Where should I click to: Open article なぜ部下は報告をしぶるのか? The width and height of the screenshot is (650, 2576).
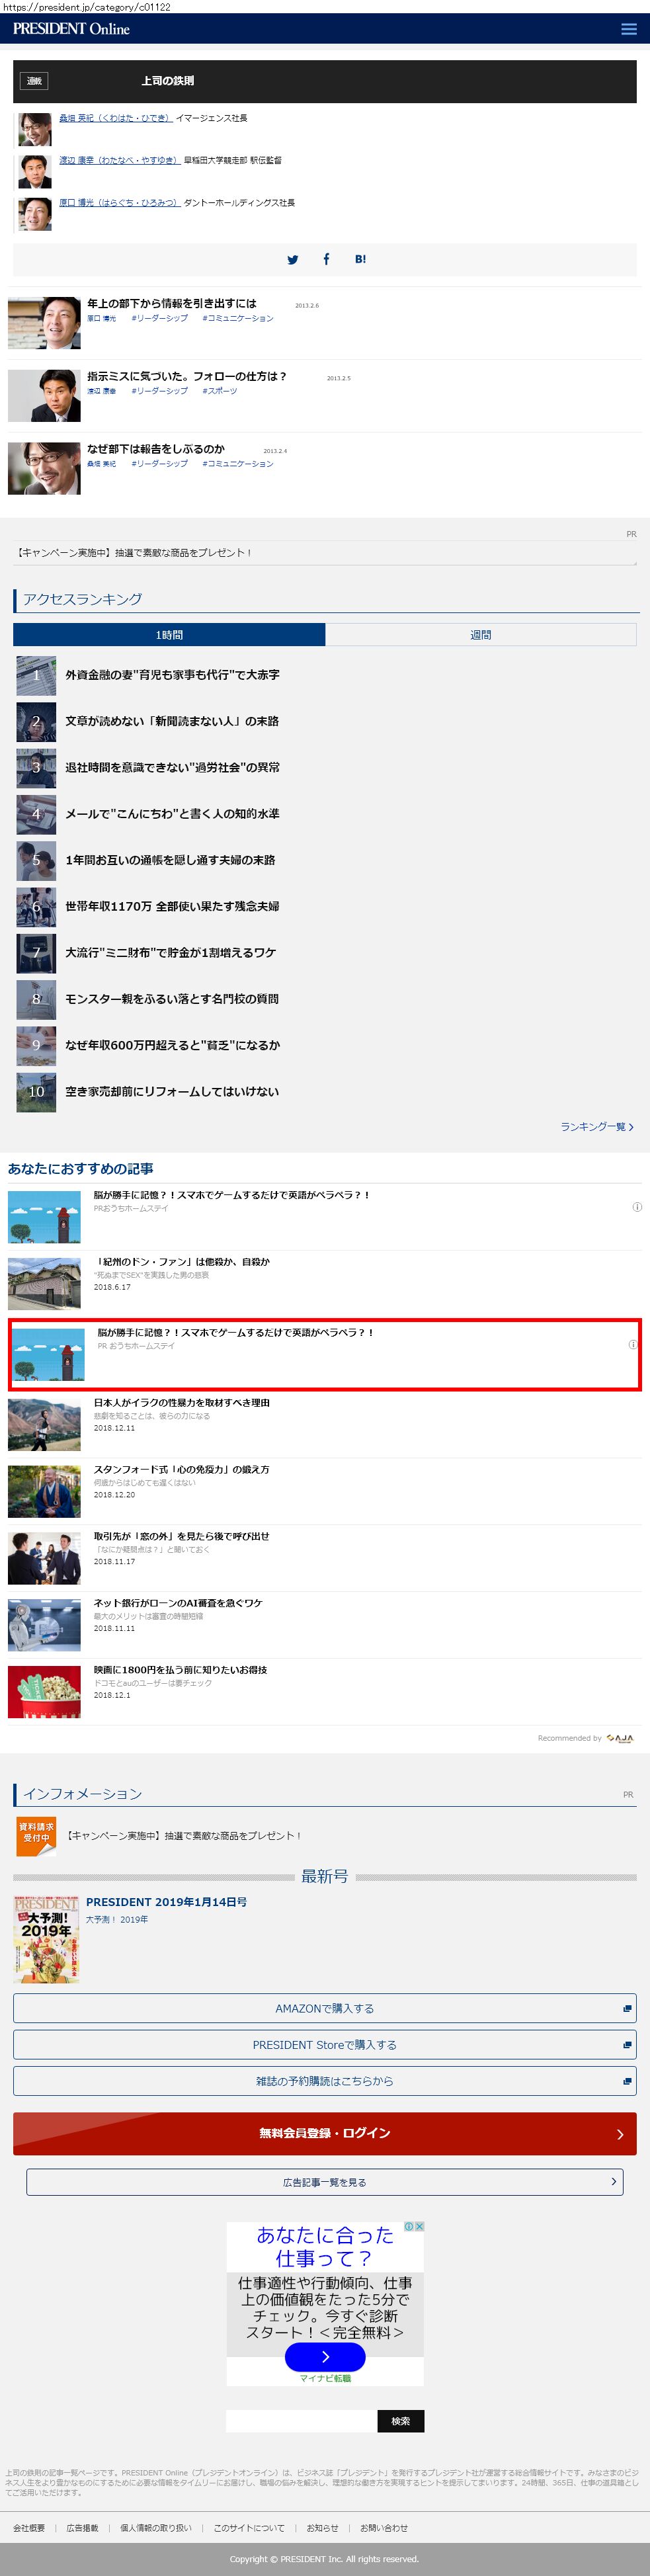[156, 449]
